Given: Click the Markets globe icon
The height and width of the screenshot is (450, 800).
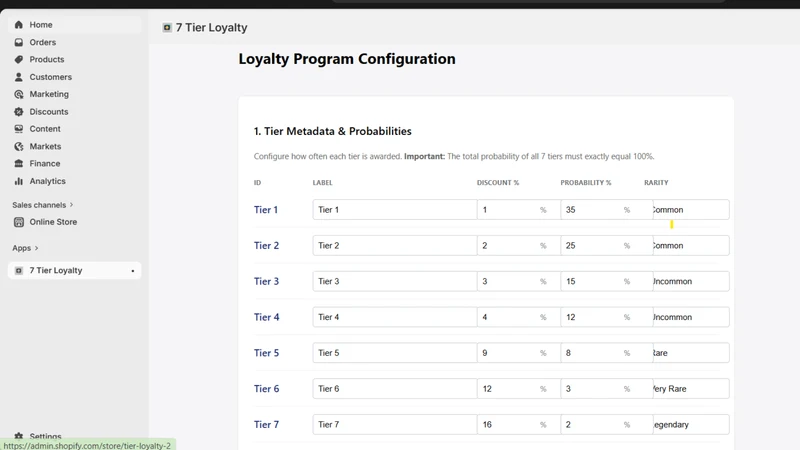Looking at the screenshot, I should click(19, 146).
